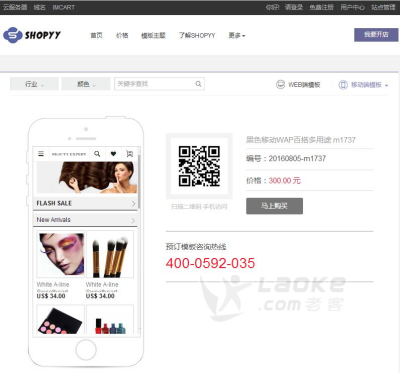Viewport: 400px width, 373px height.
Task: Go to 首页 home page
Action: (x=96, y=35)
